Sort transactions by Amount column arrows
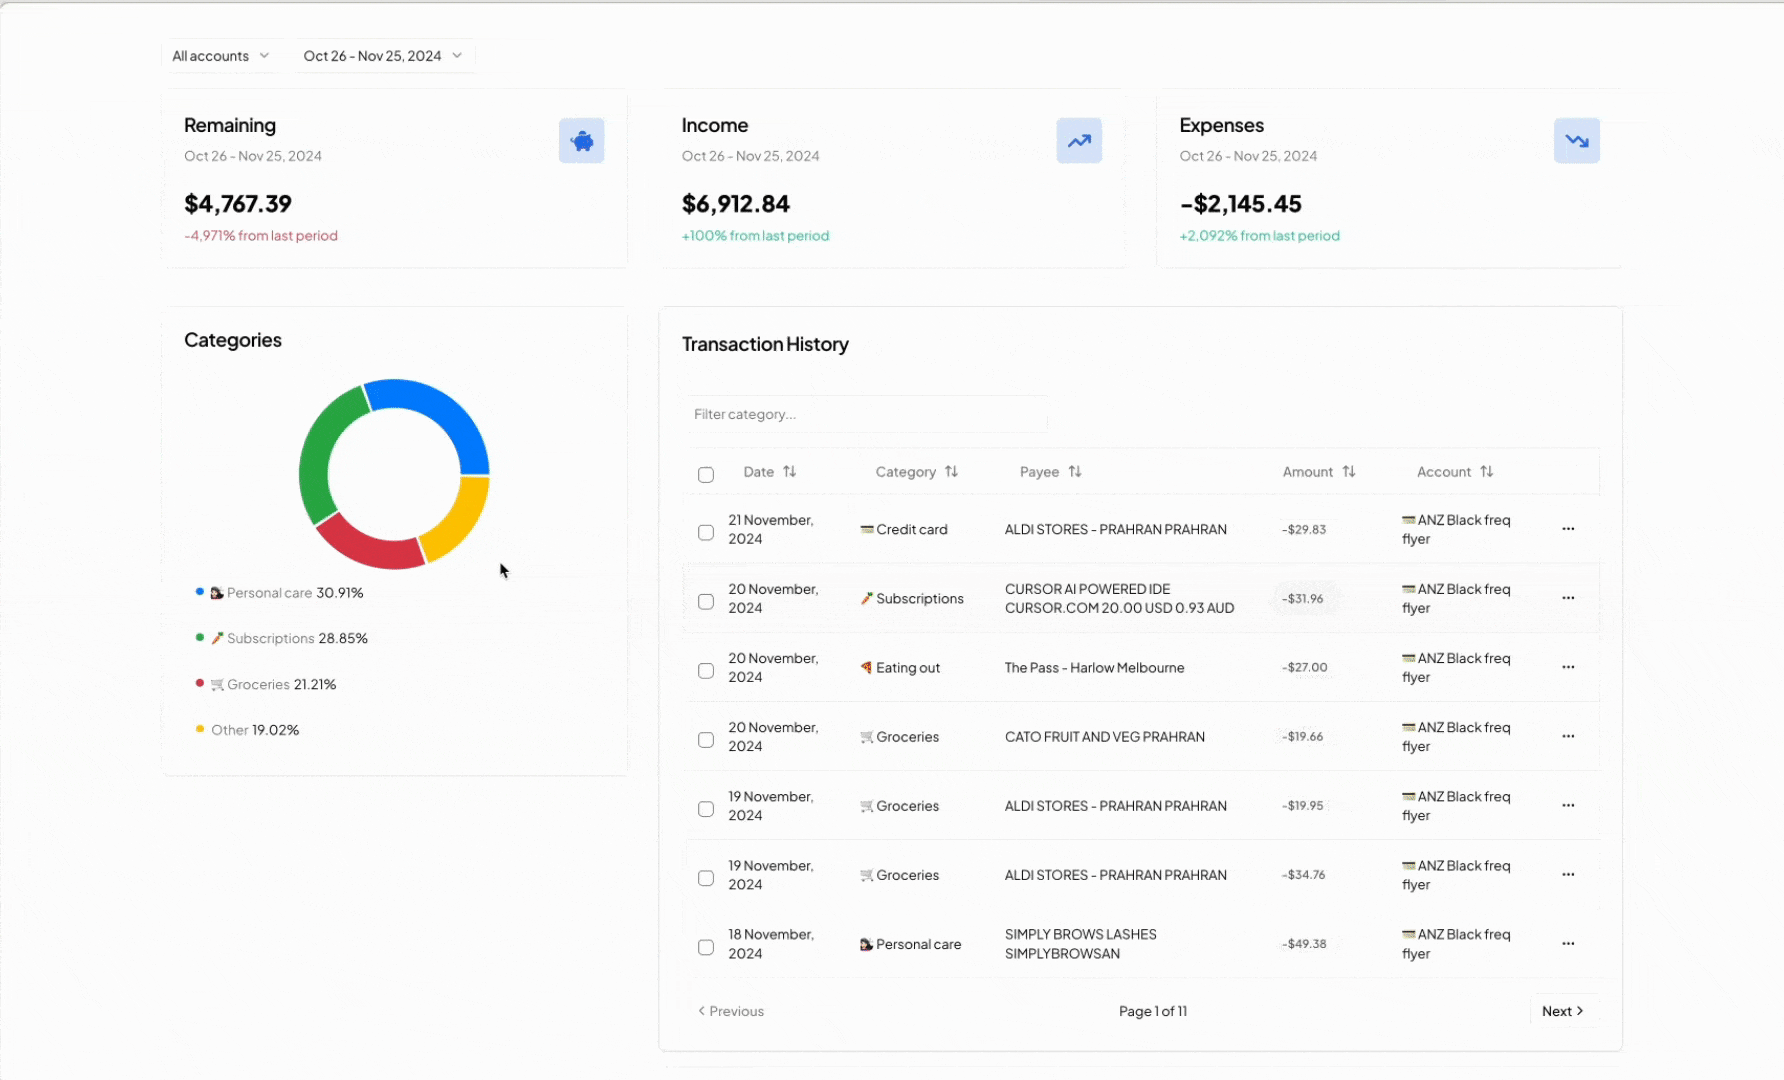The width and height of the screenshot is (1784, 1080). pos(1349,471)
